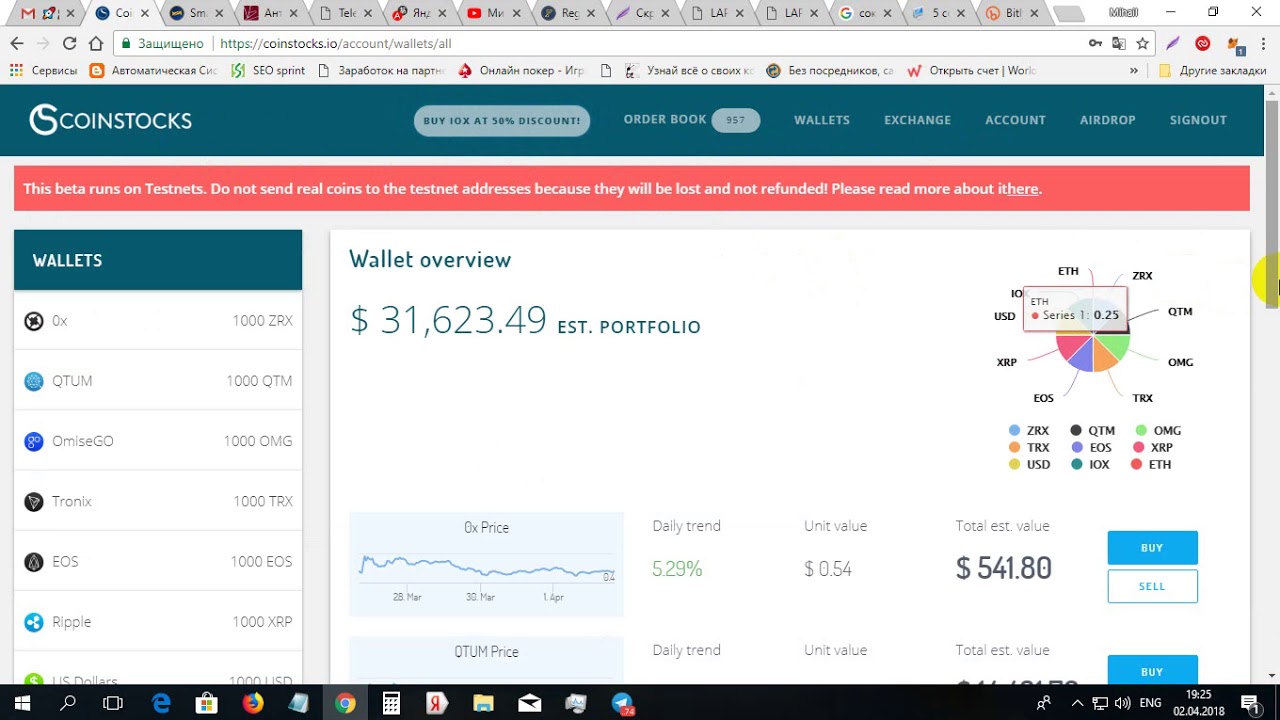Expand the hidden bookmarks chevron
The height and width of the screenshot is (720, 1280).
[1133, 71]
